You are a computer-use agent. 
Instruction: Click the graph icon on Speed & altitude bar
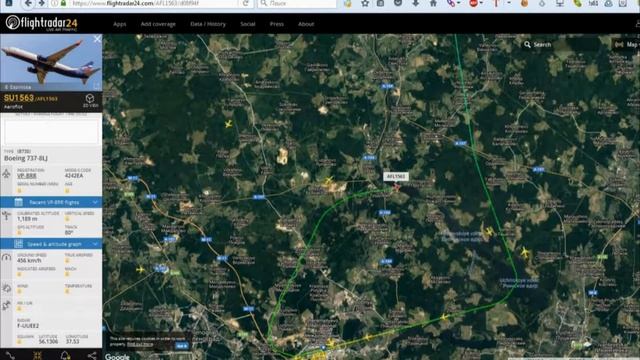(x=18, y=244)
